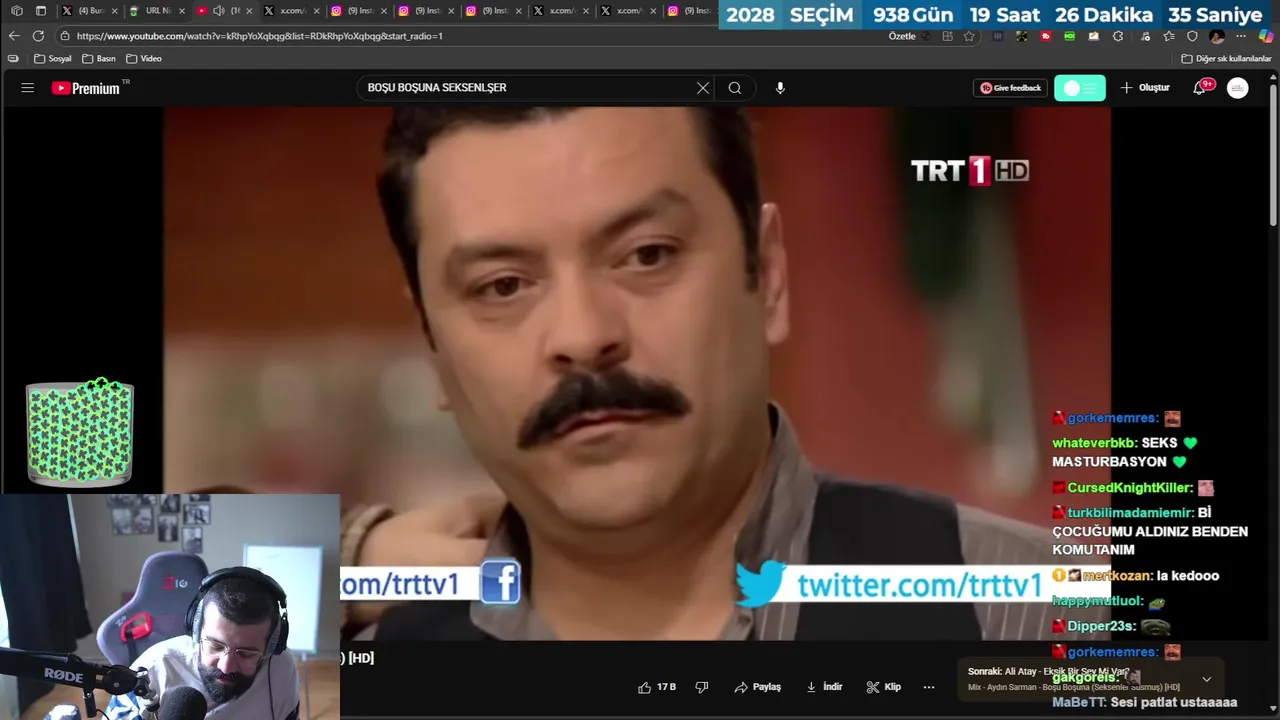Image resolution: width=1280 pixels, height=720 pixels.
Task: Open the browser extensions puzzle icon
Action: (x=1118, y=36)
